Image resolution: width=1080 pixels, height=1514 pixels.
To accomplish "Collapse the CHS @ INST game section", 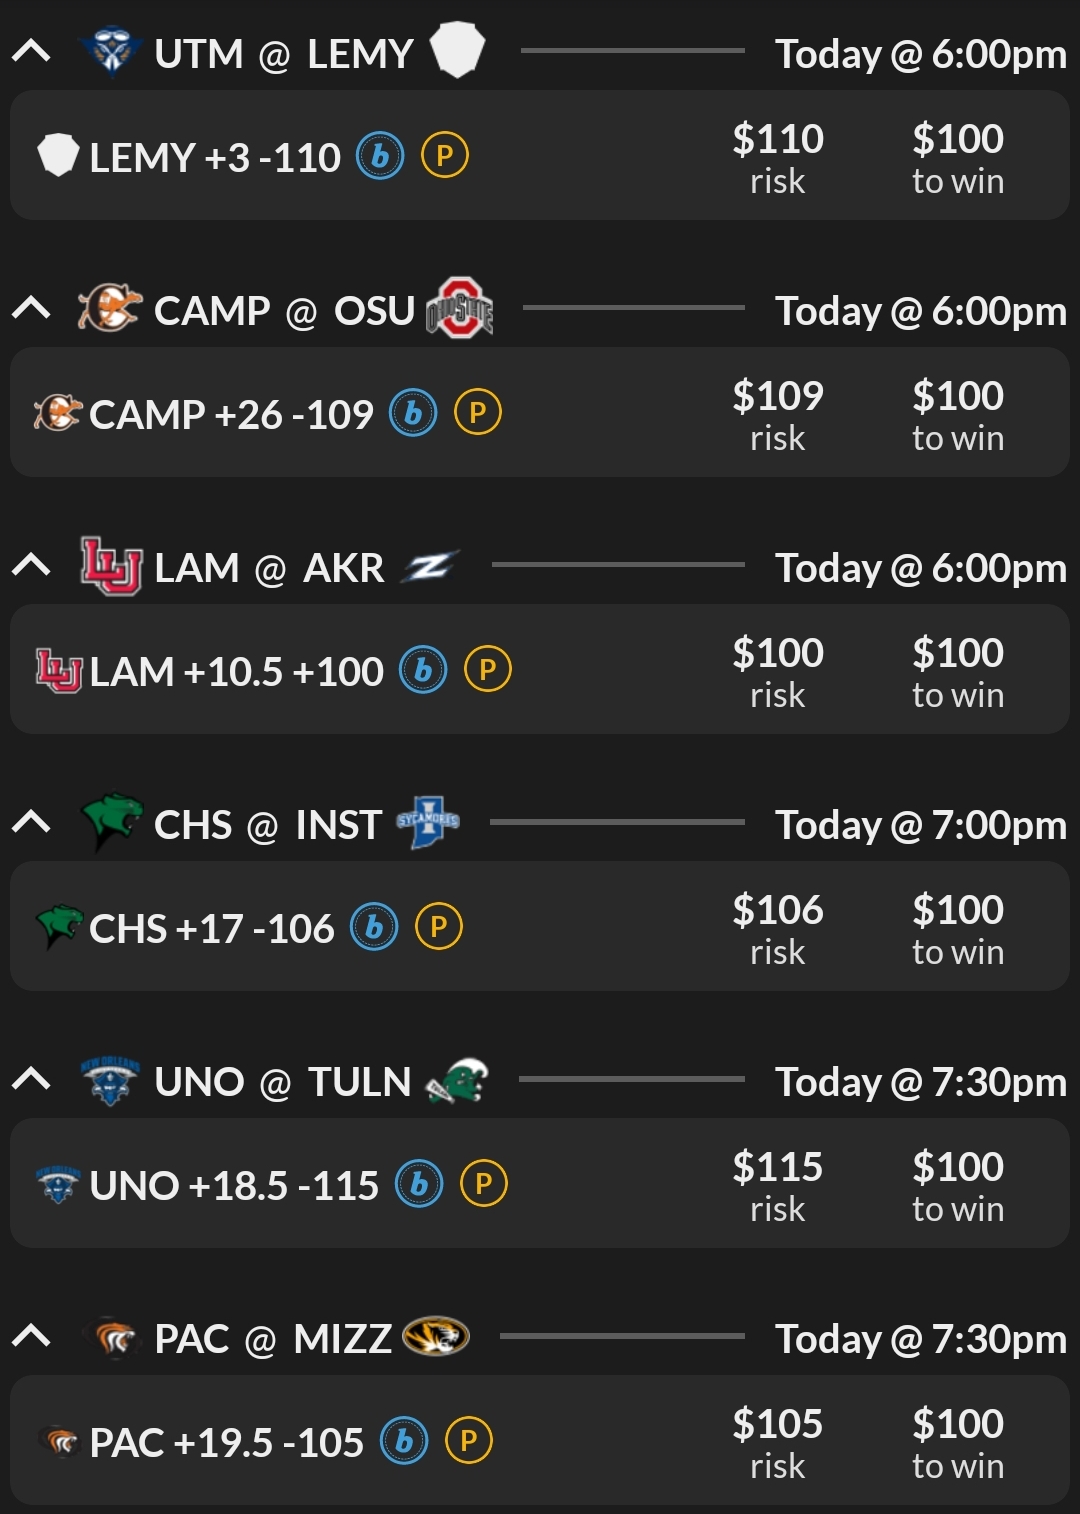I will 32,822.
